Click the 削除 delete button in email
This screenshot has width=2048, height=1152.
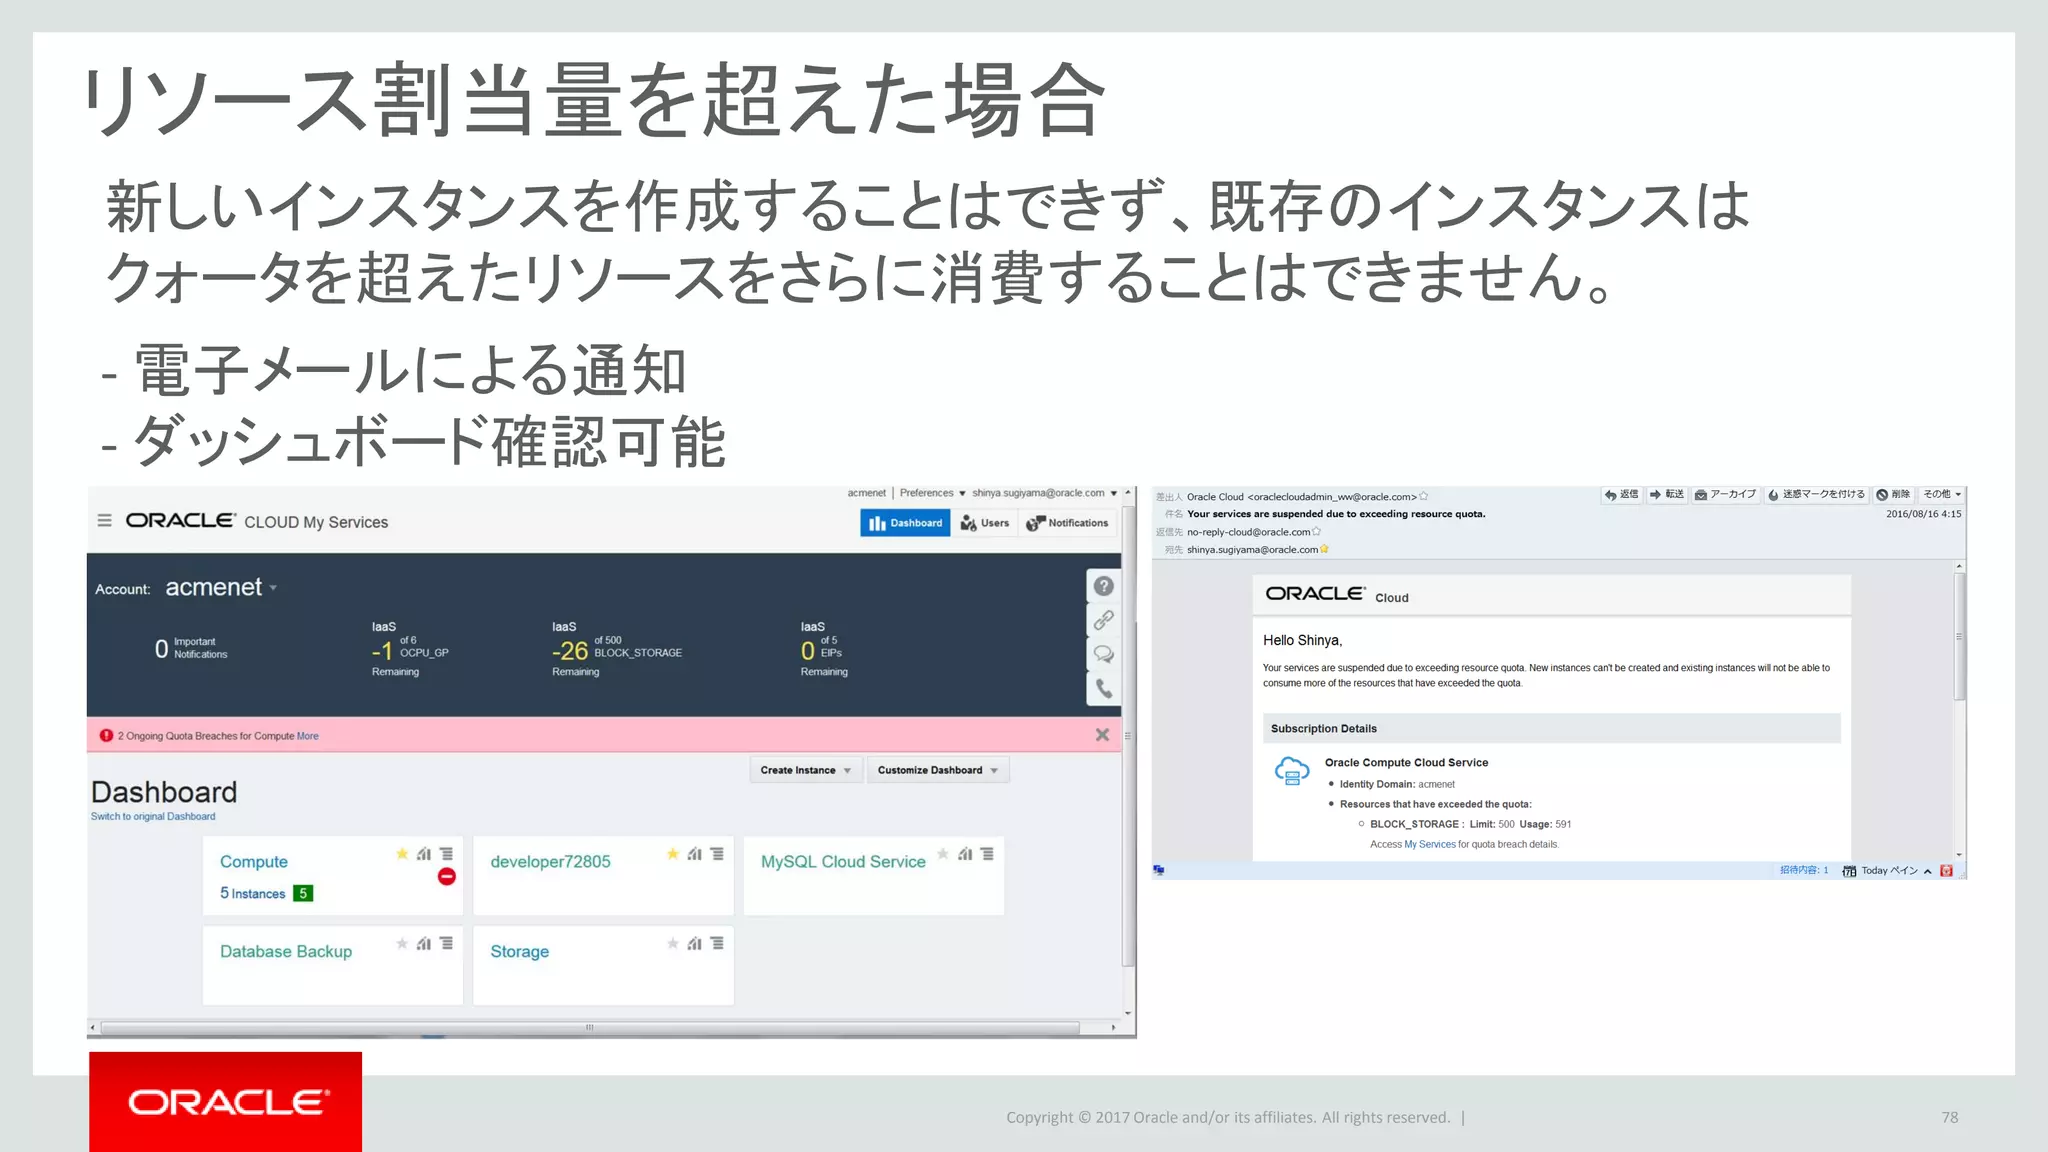1893,494
